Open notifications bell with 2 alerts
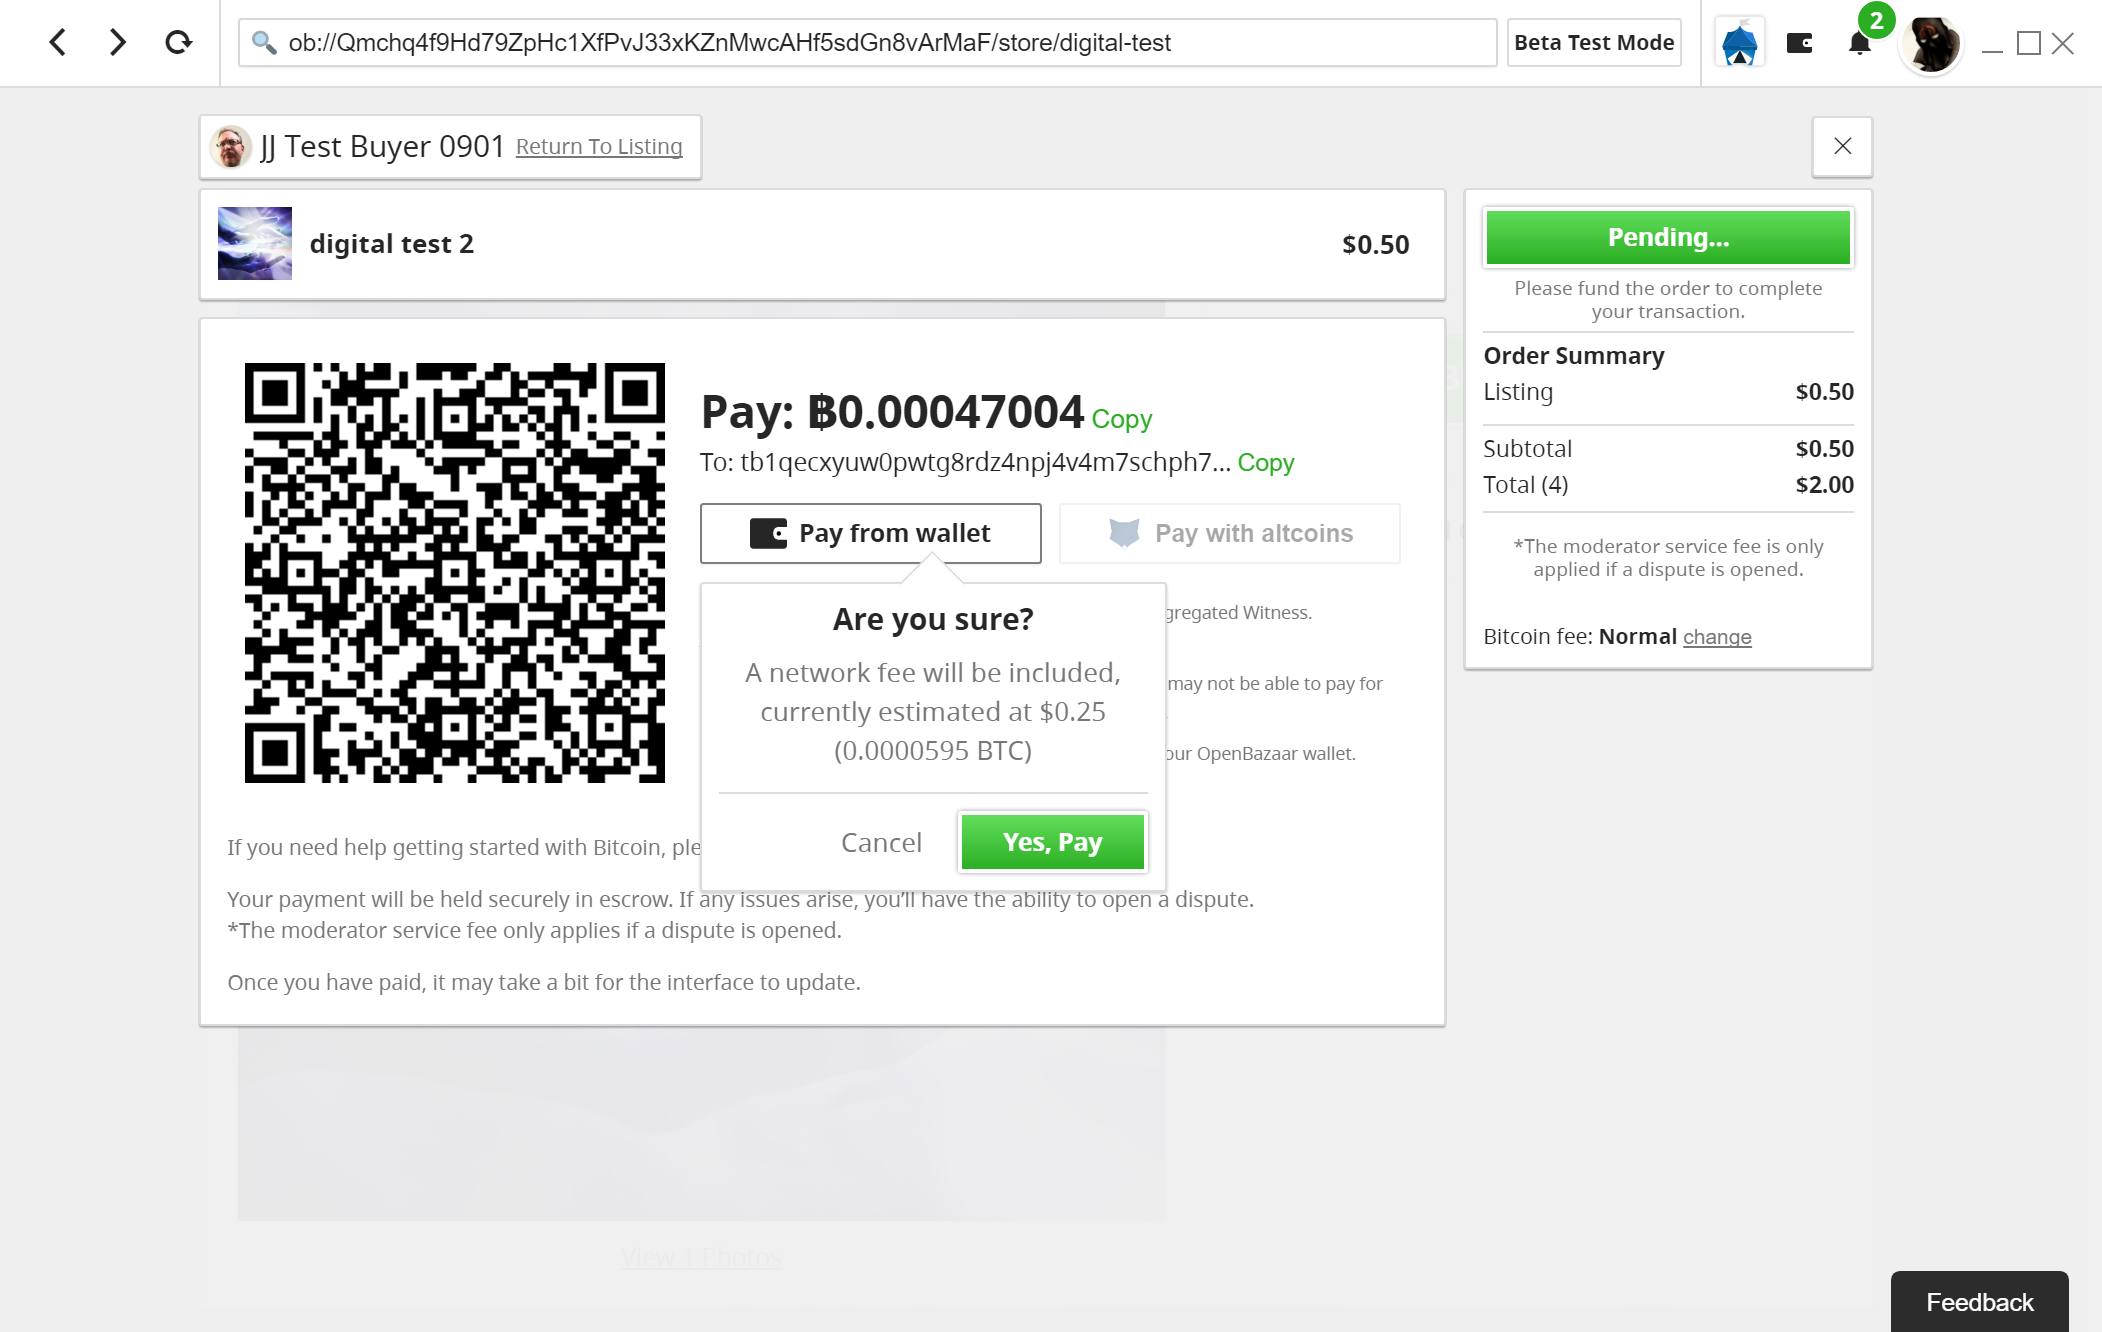Screen dimensions: 2102x1332 tap(1858, 43)
